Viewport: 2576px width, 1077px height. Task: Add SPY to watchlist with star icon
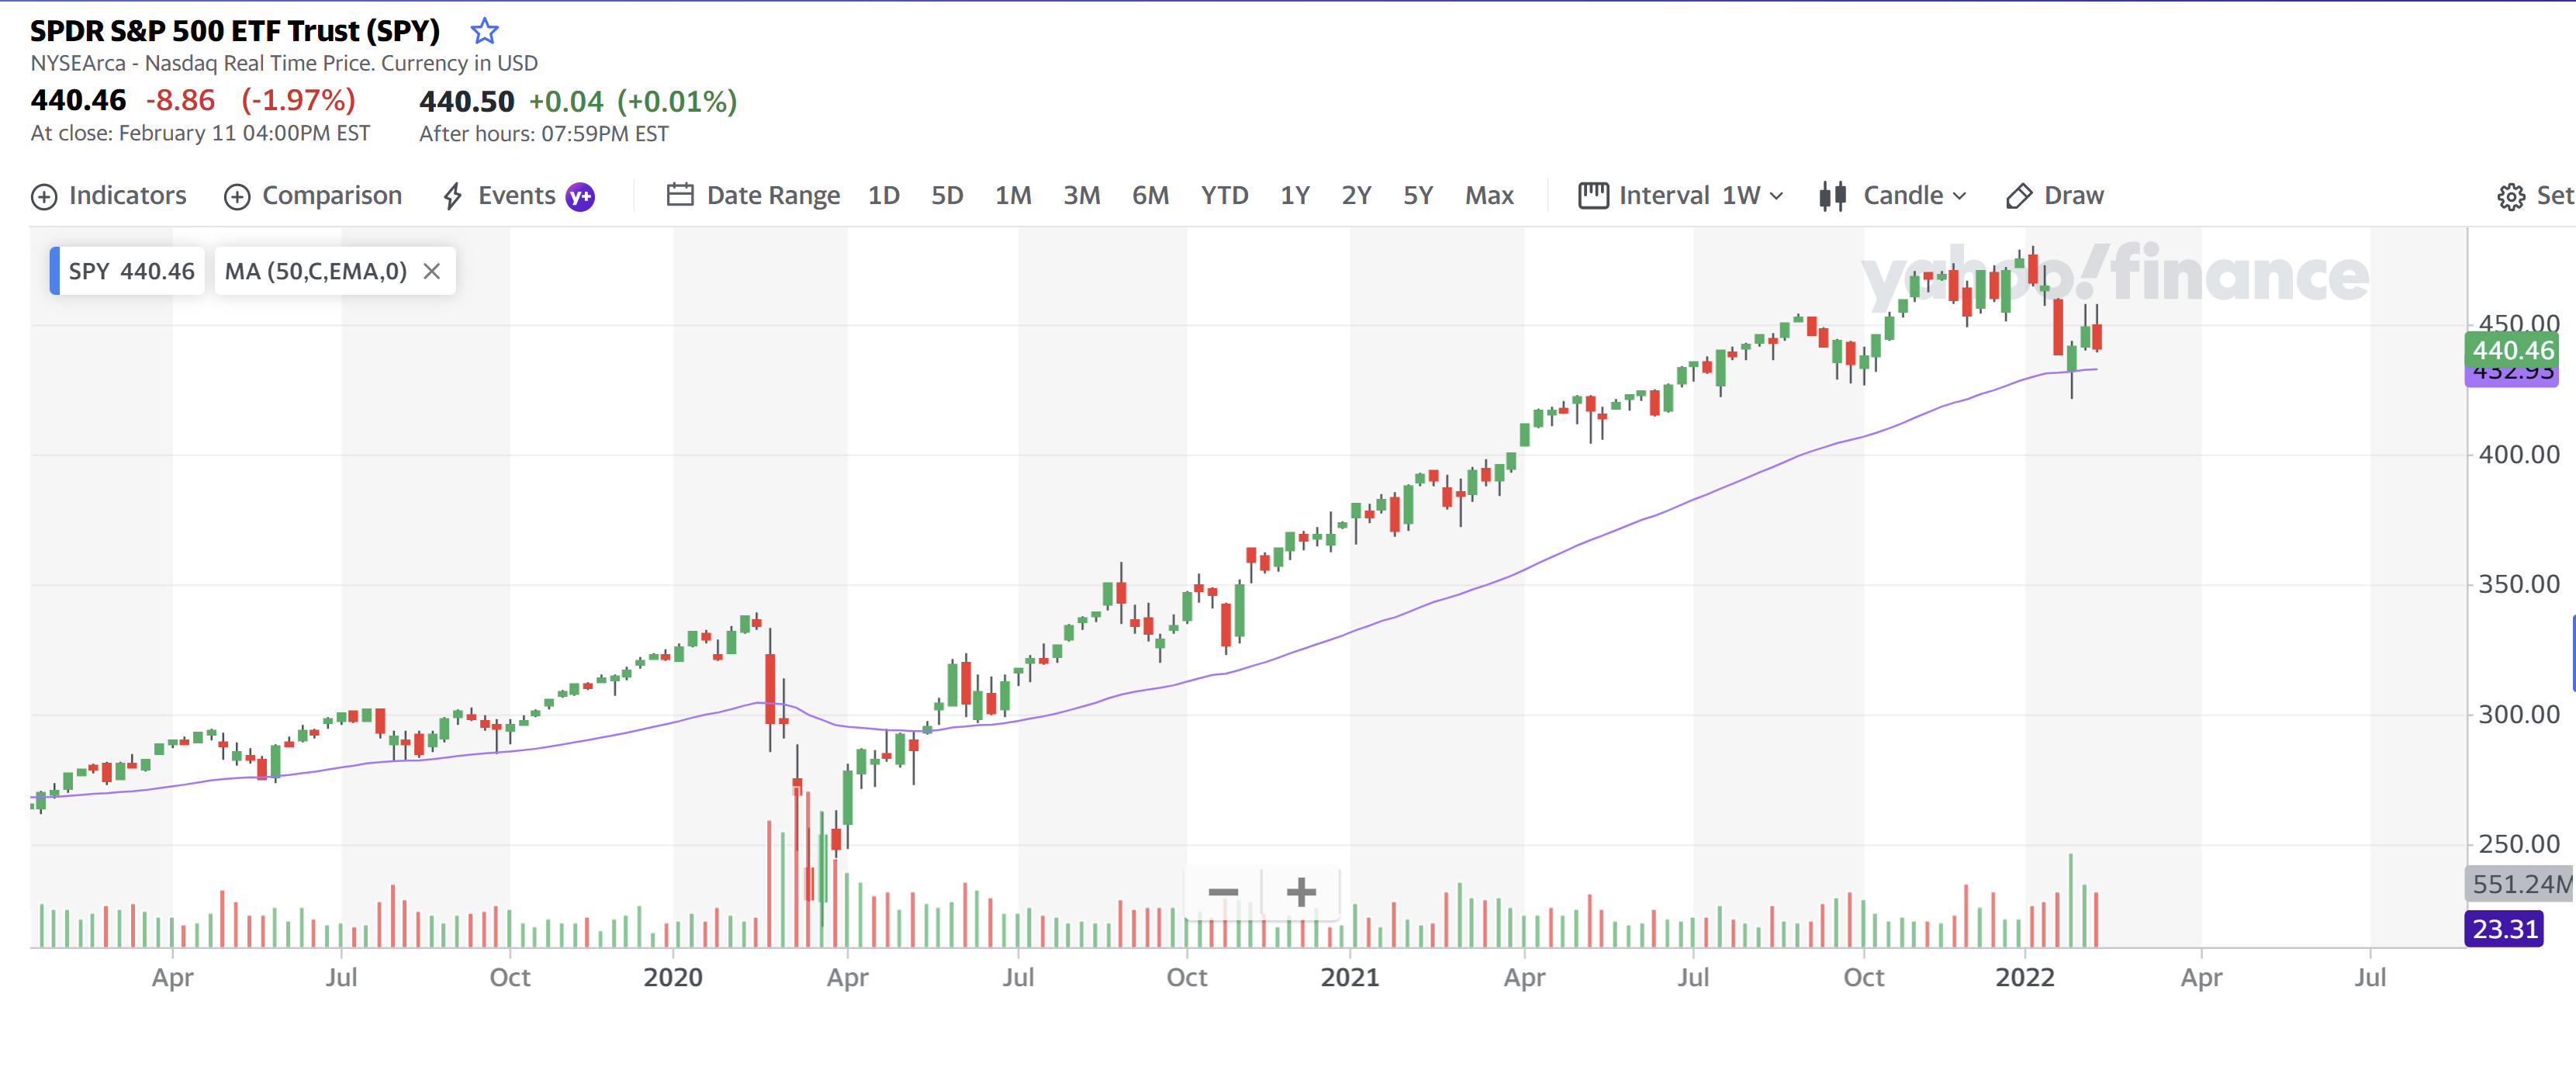click(484, 31)
